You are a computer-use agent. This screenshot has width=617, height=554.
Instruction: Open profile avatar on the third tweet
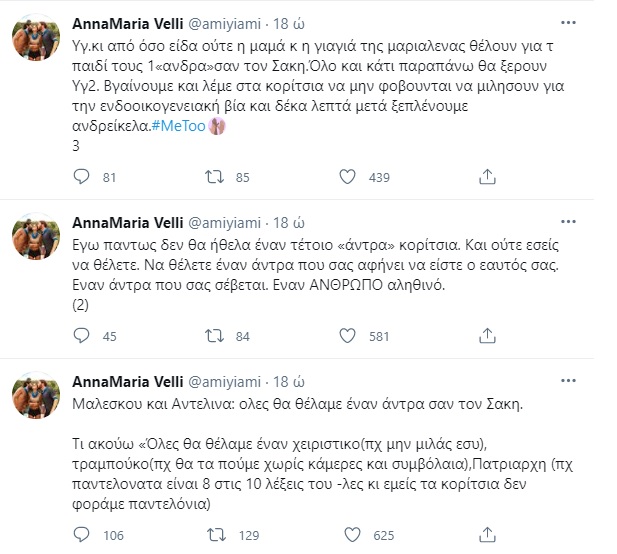pyautogui.click(x=36, y=395)
